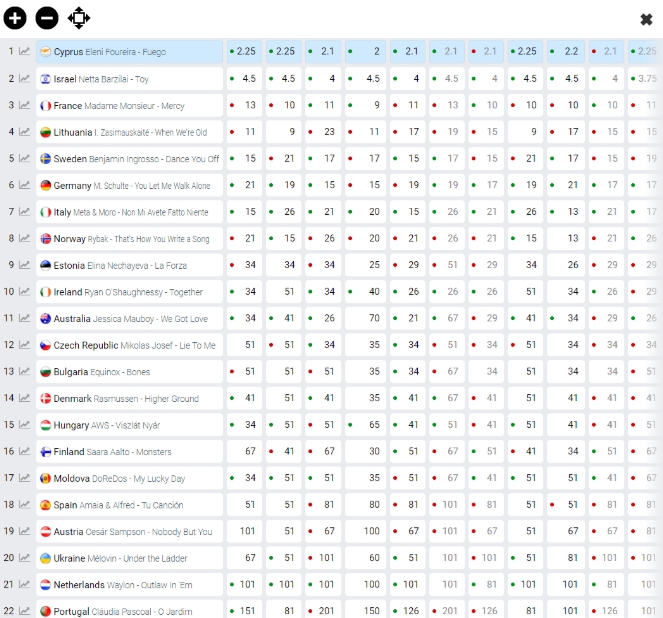Click Israel last-column odds 3.75

645,79
